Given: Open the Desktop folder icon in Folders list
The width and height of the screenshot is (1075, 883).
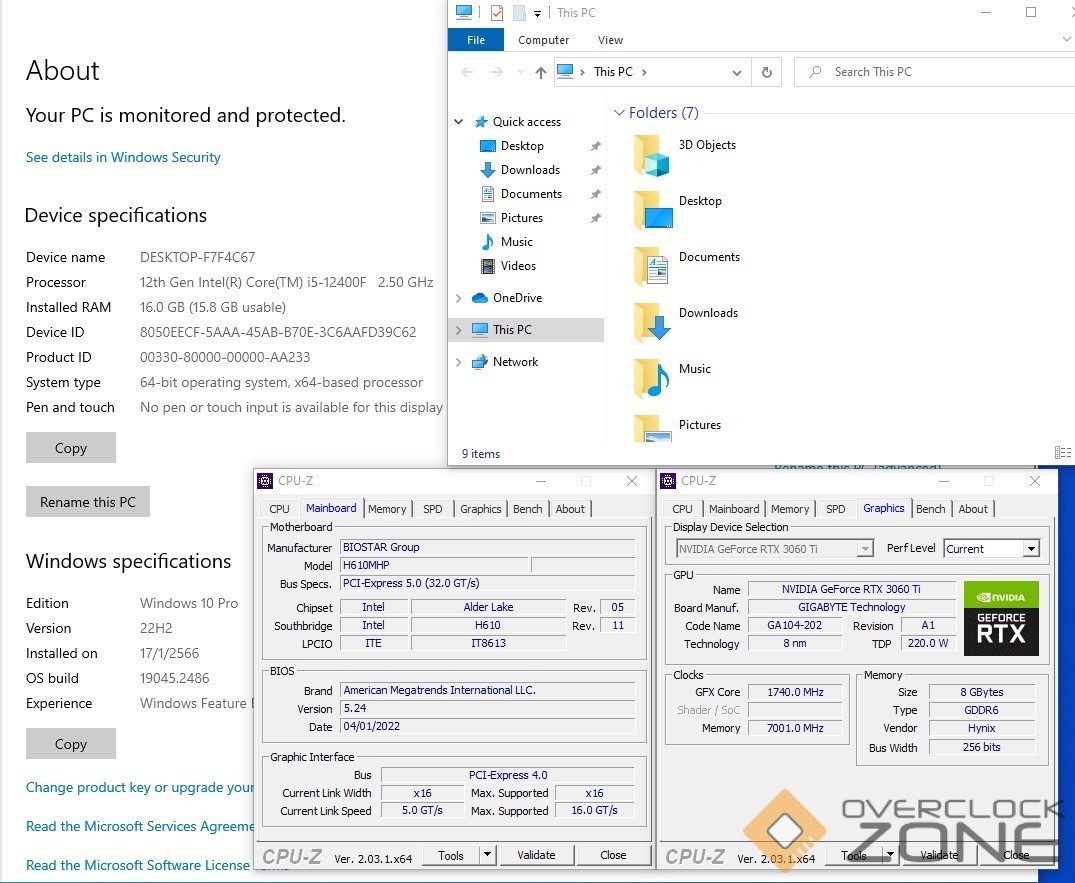Looking at the screenshot, I should [652, 210].
